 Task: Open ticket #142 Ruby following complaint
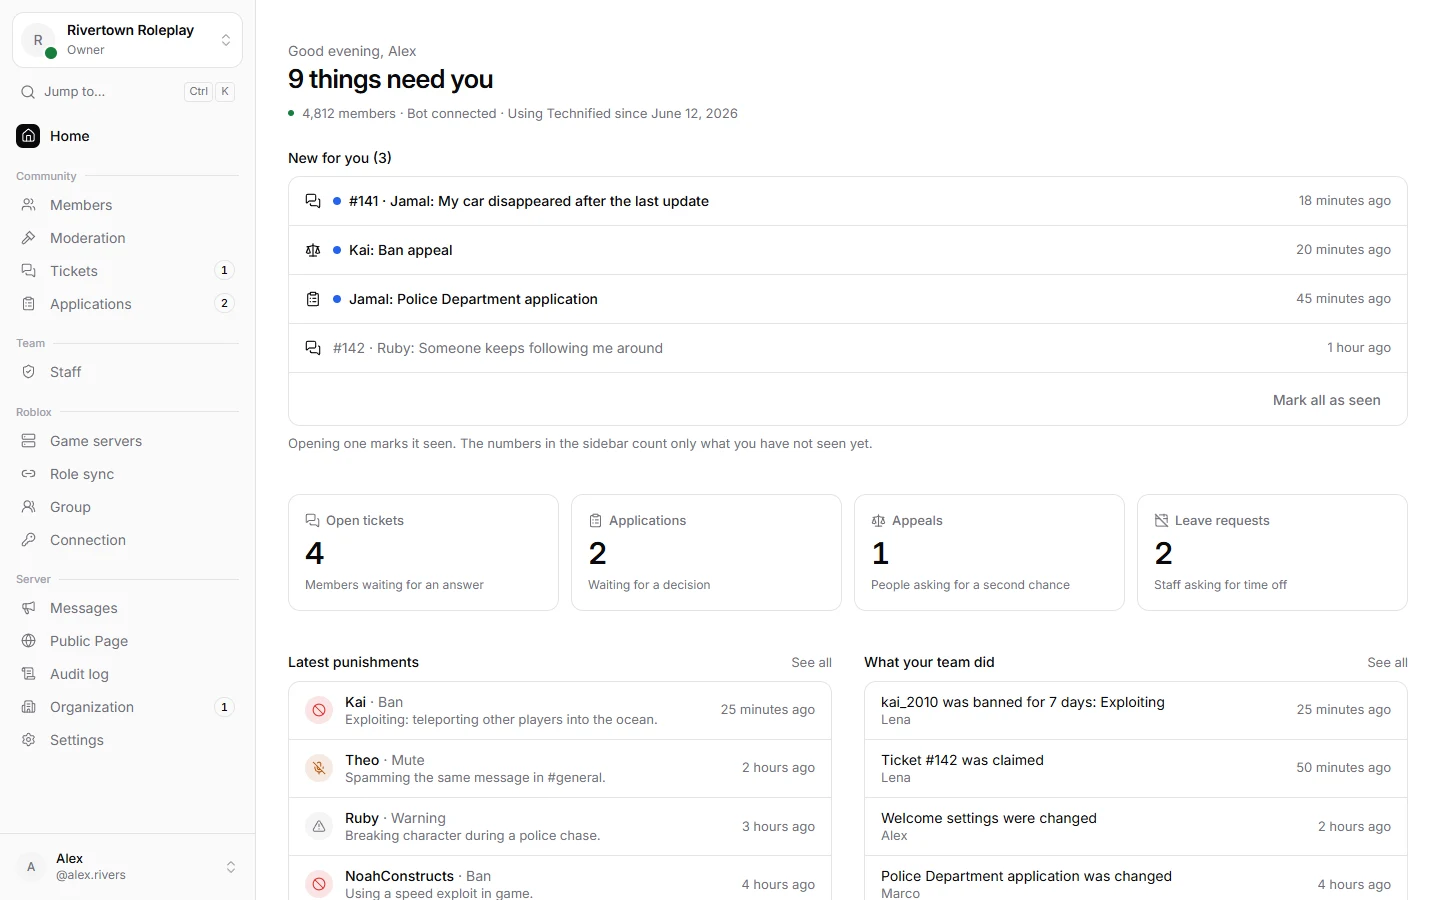tap(848, 348)
